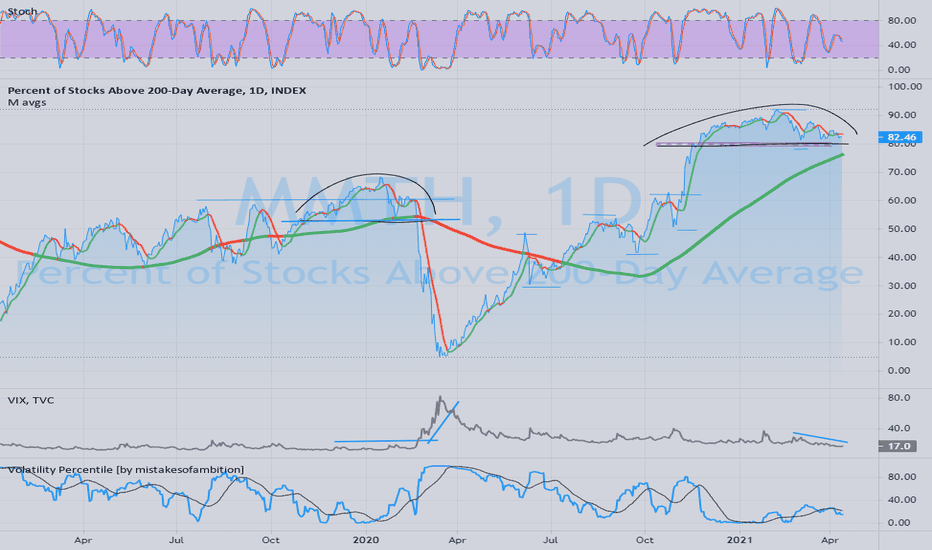Click the 40.0 label on VIX axis

tap(899, 428)
